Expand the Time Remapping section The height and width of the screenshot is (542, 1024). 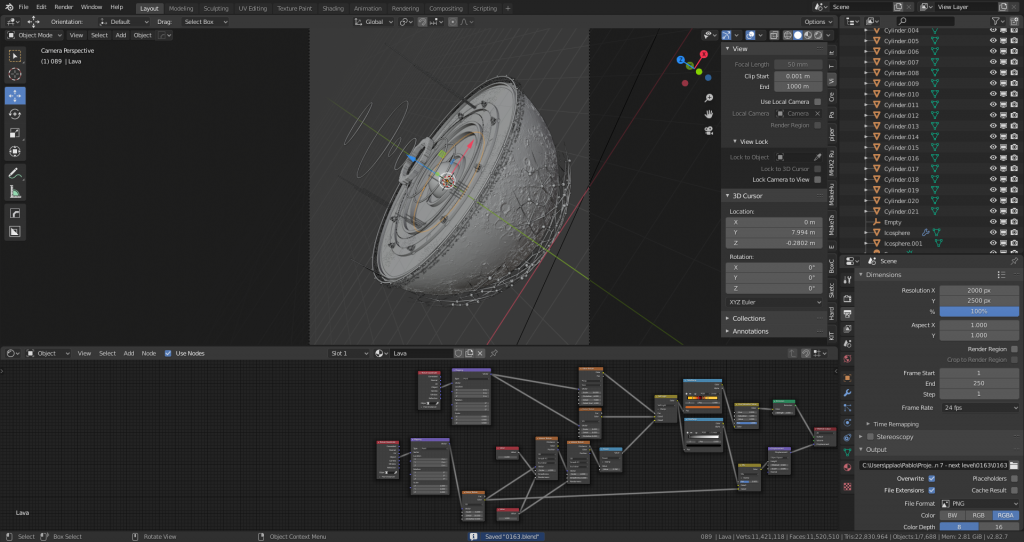click(895, 424)
